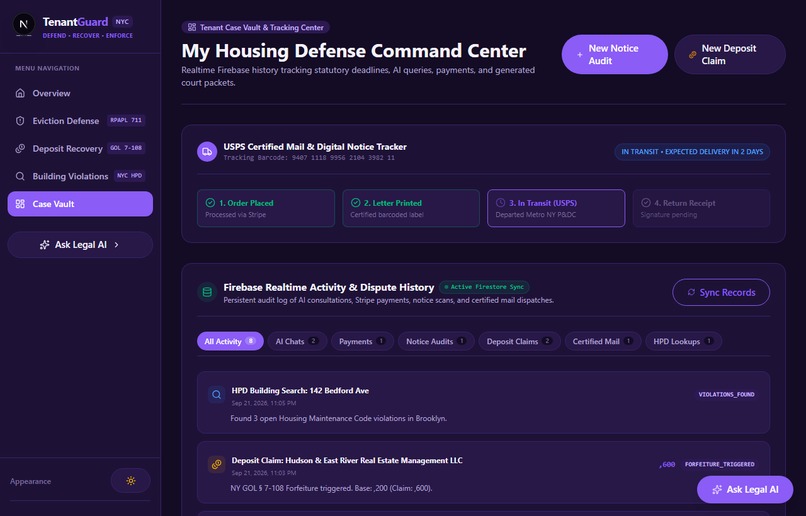Create a New Deposit Claim
This screenshot has width=806, height=516.
[x=730, y=54]
